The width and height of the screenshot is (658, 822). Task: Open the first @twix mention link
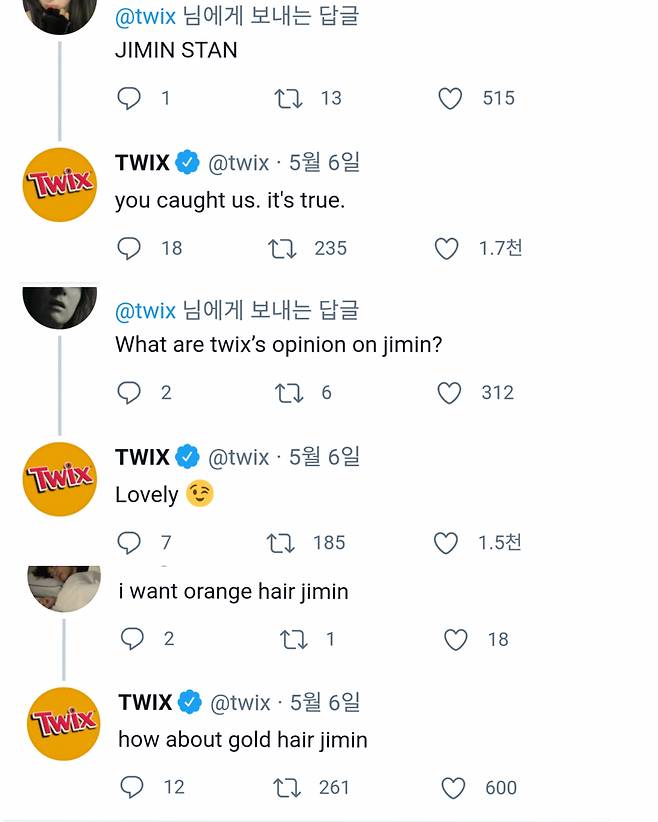click(x=145, y=16)
